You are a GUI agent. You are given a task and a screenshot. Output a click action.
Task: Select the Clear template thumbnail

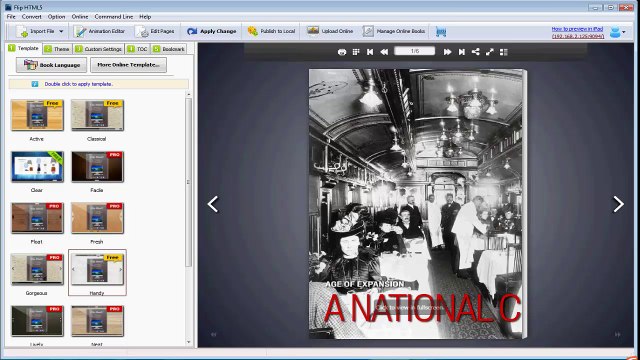[37, 167]
